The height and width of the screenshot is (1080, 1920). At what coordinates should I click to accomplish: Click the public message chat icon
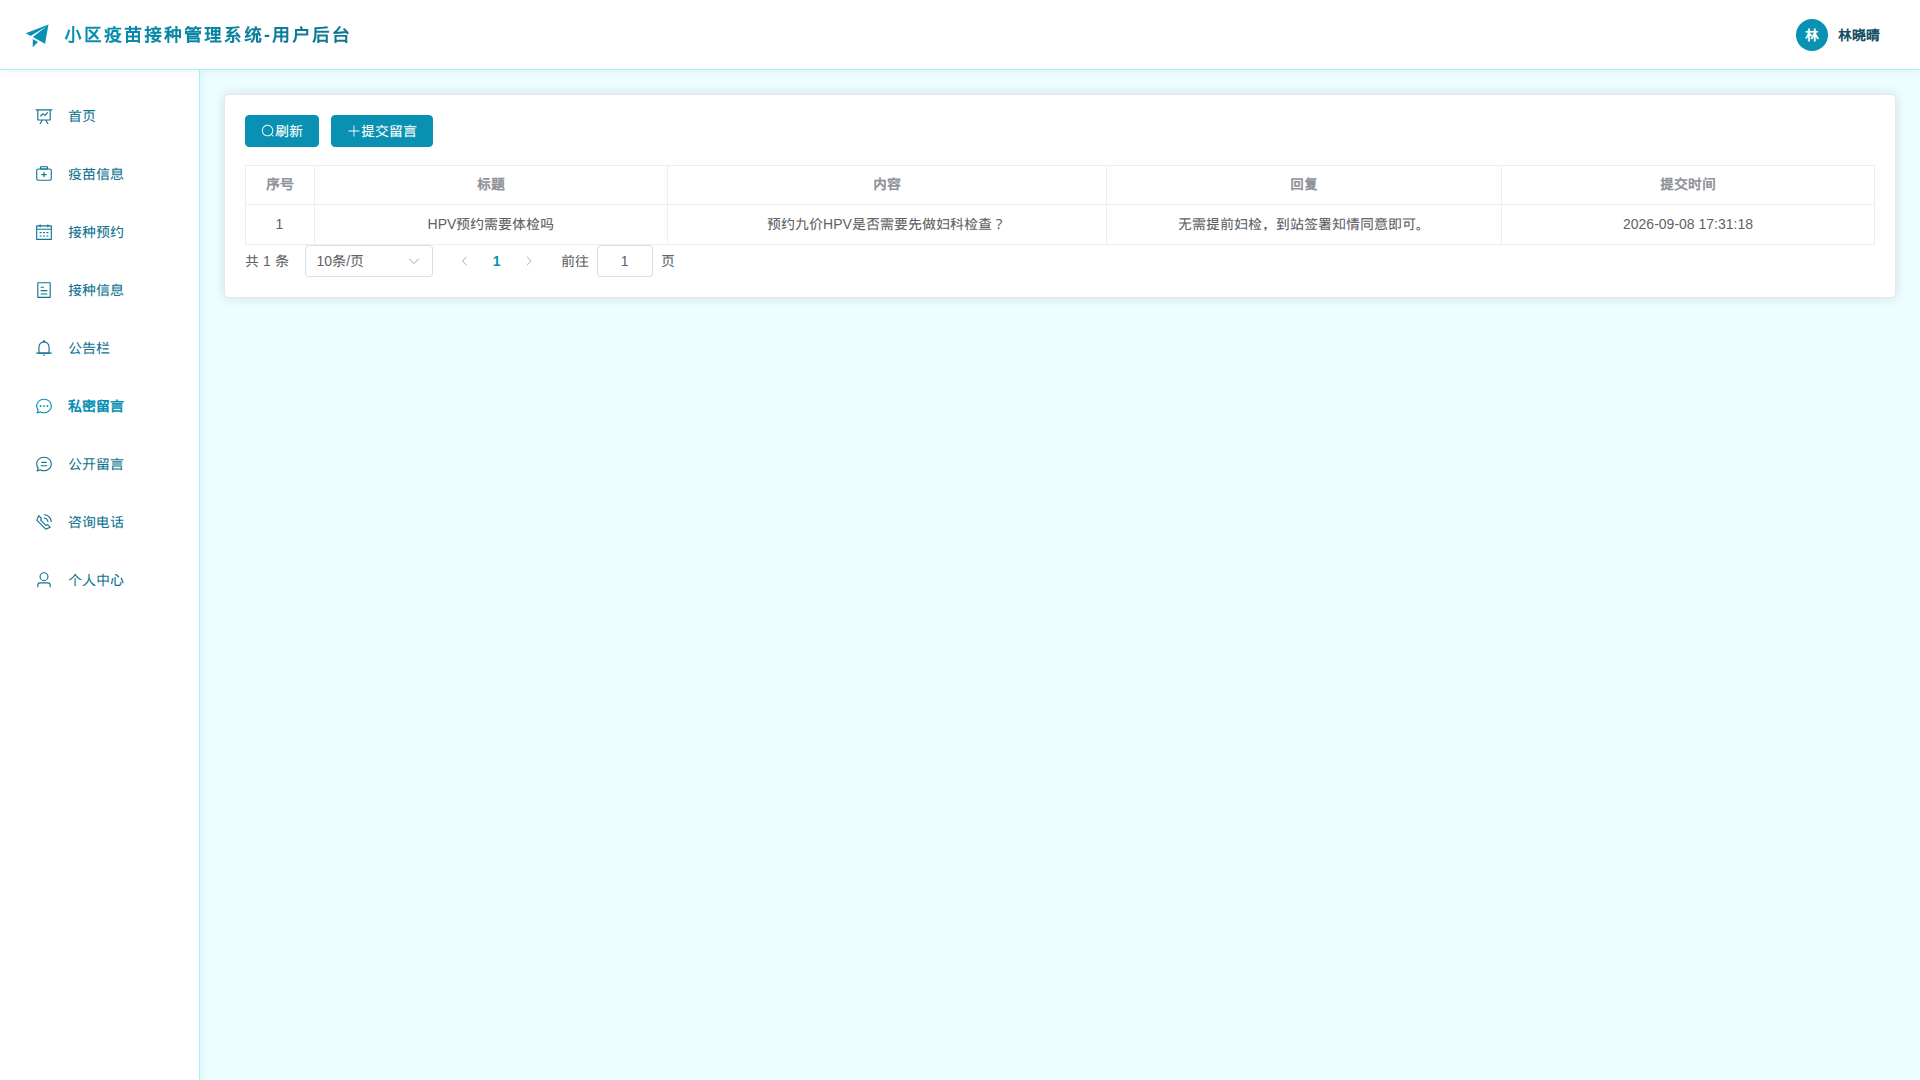44,464
